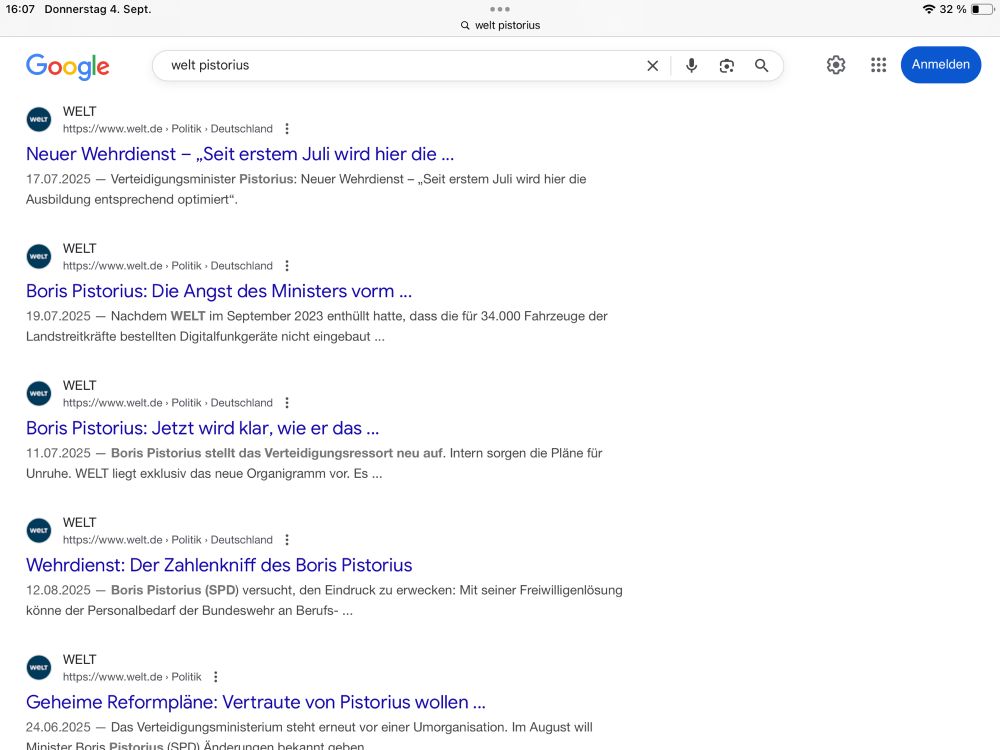The height and width of the screenshot is (750, 1000).
Task: Start voice search with the microphone
Action: 691,66
